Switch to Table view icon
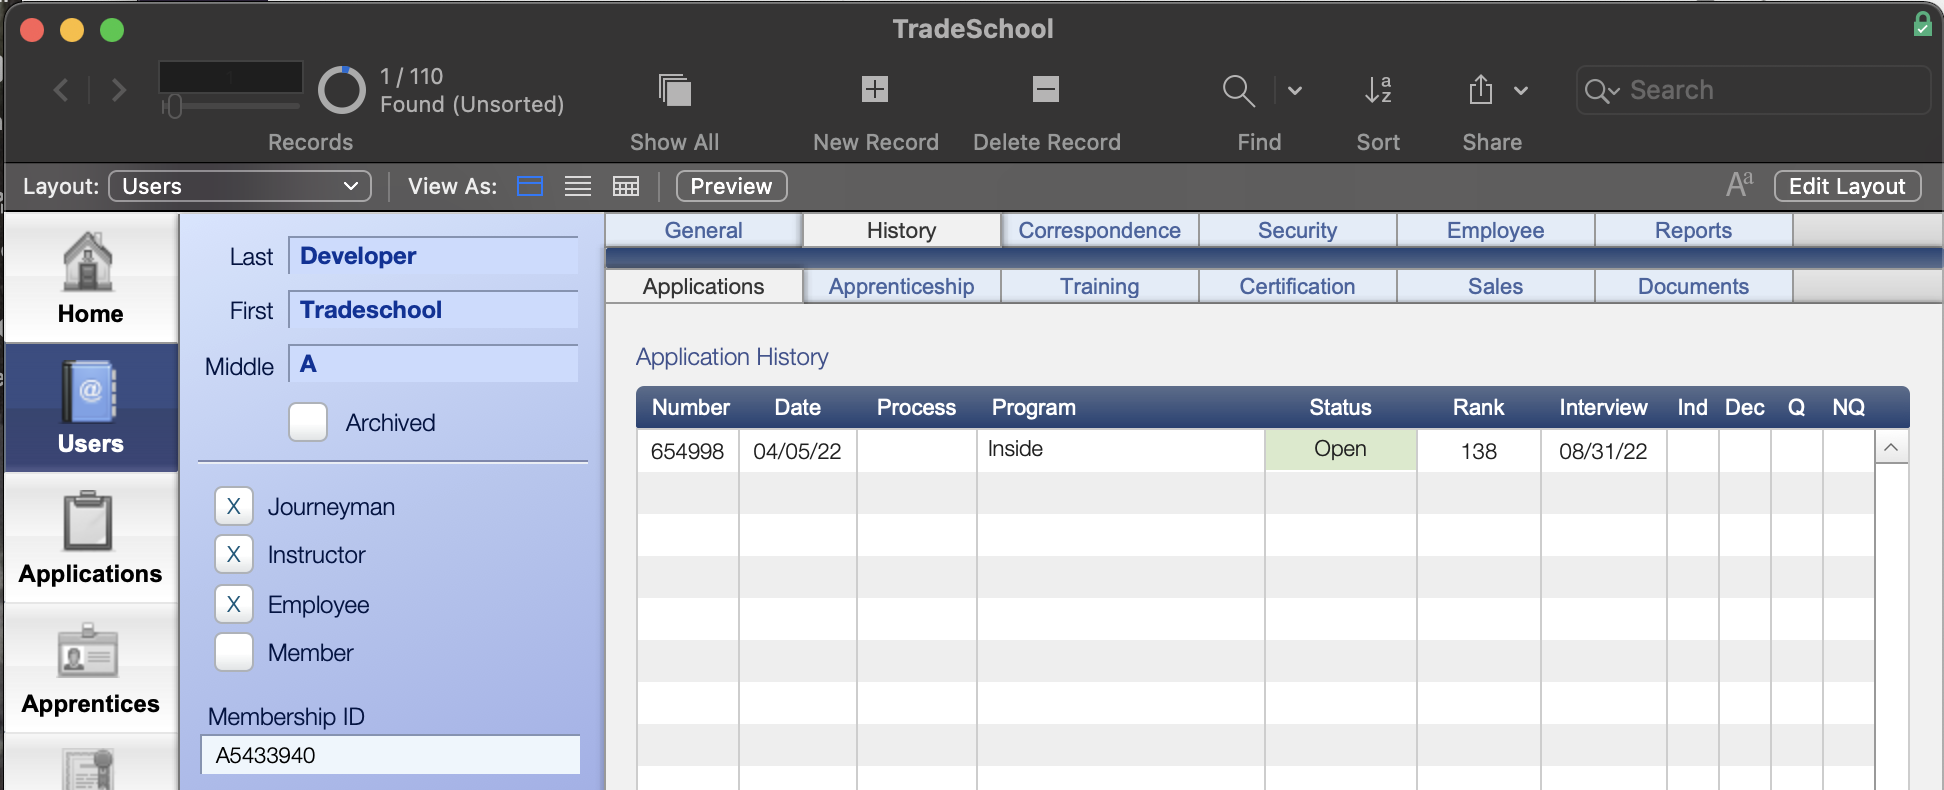Screen dimensions: 1944x790 626,186
